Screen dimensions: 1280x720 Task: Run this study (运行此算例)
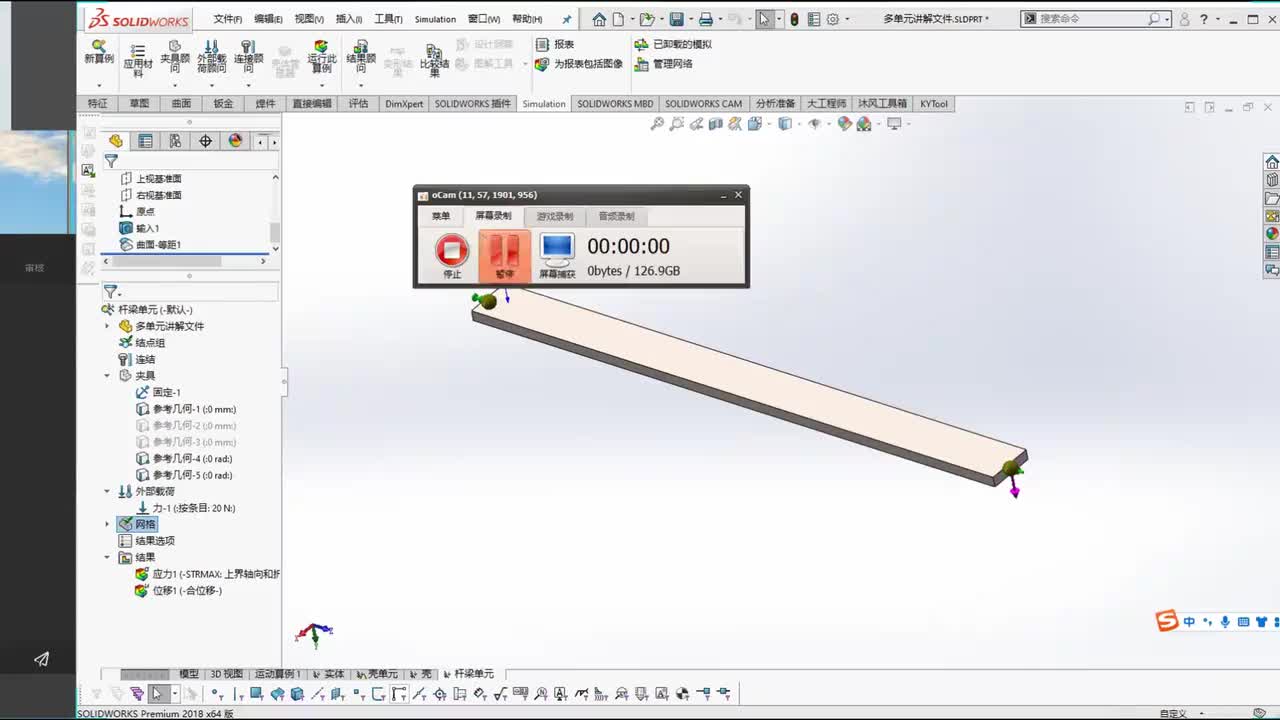pos(321,56)
